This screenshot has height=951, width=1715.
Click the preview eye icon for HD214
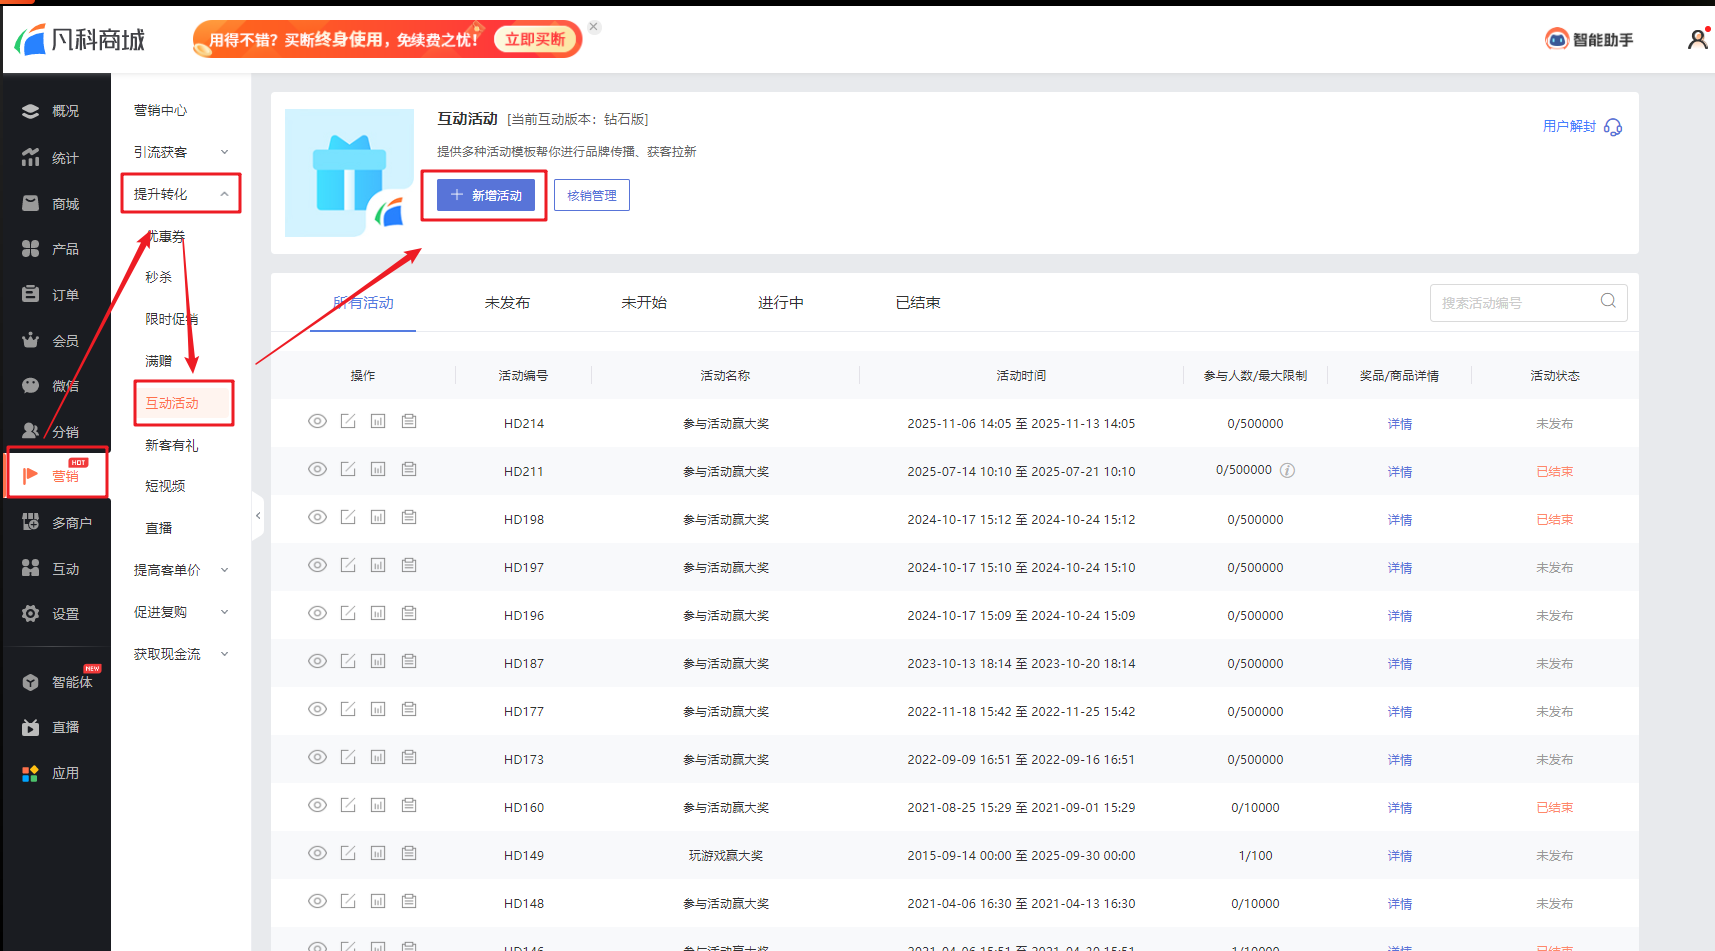coord(317,422)
